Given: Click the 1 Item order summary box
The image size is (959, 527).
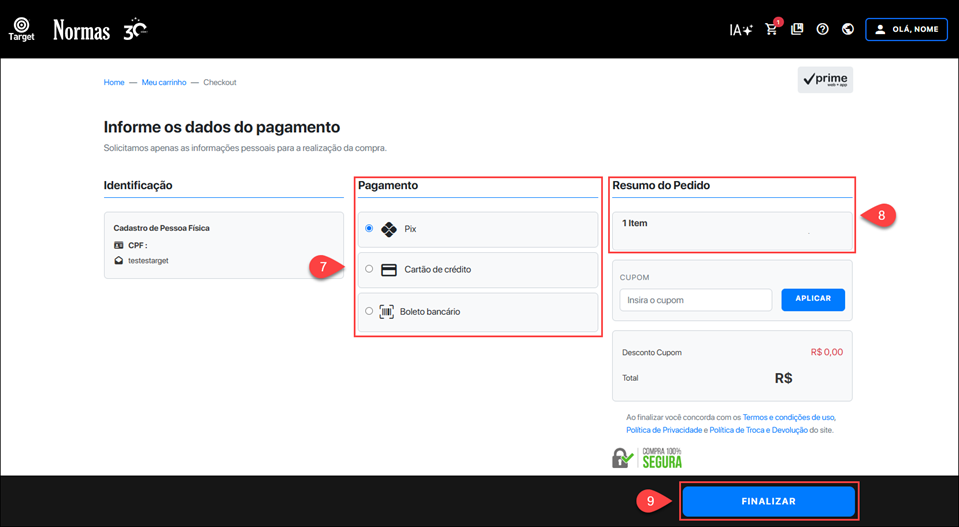Looking at the screenshot, I should click(732, 231).
